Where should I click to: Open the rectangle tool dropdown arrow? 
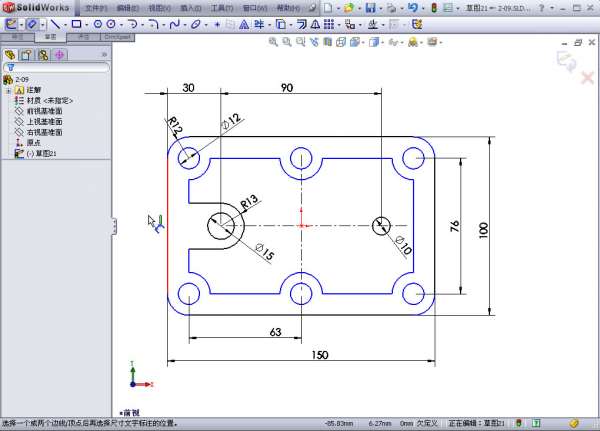pyautogui.click(x=86, y=23)
